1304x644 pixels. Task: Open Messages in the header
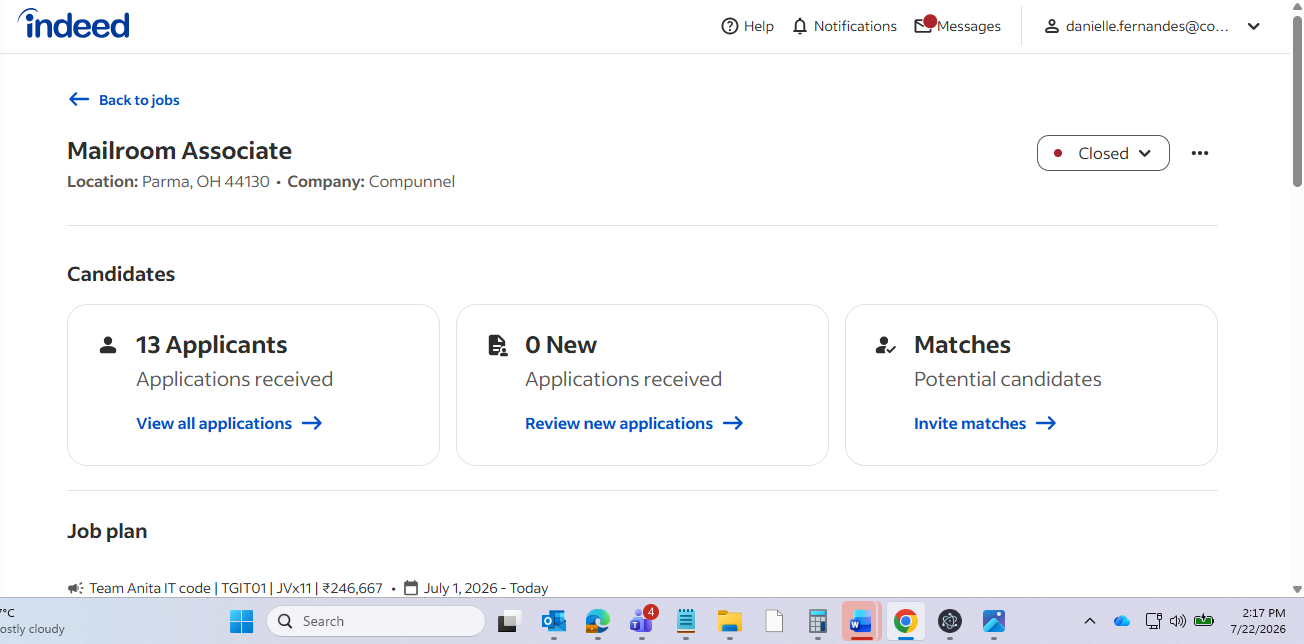tap(957, 26)
